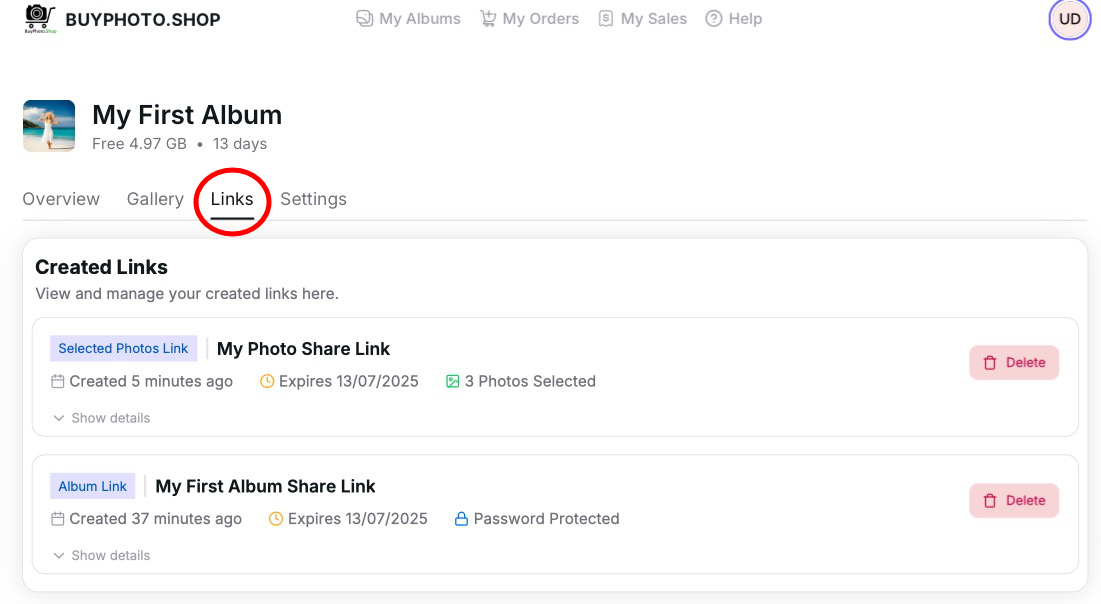Expand Show details for My Photo Share Link
The image size is (1101, 604).
(x=102, y=418)
